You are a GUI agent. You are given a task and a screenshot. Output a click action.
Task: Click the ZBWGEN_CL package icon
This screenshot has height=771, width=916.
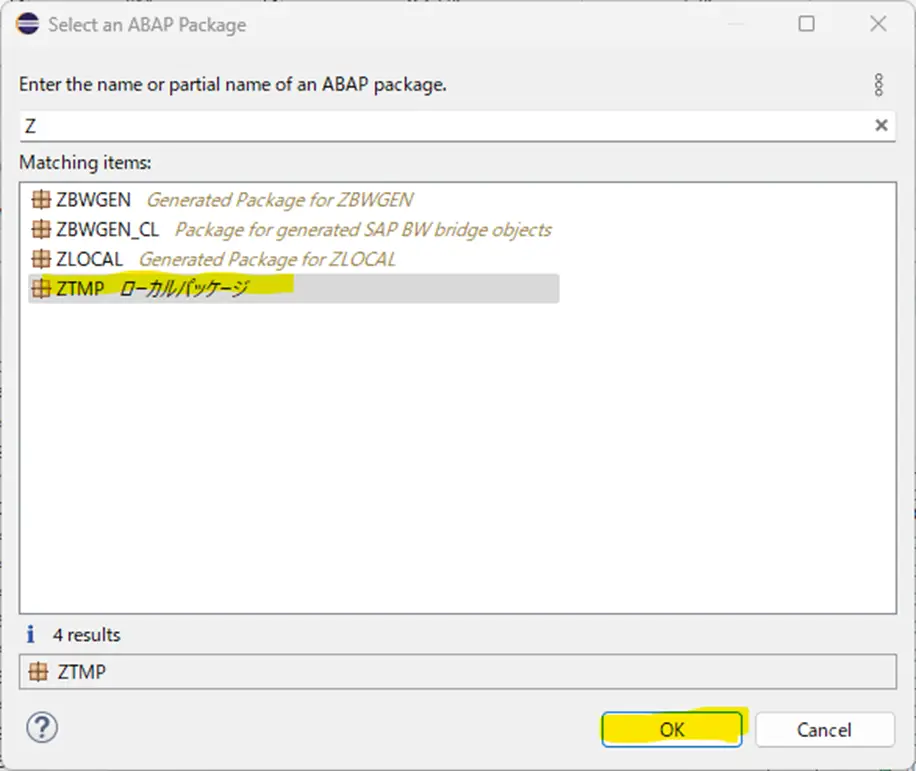pyautogui.click(x=41, y=229)
